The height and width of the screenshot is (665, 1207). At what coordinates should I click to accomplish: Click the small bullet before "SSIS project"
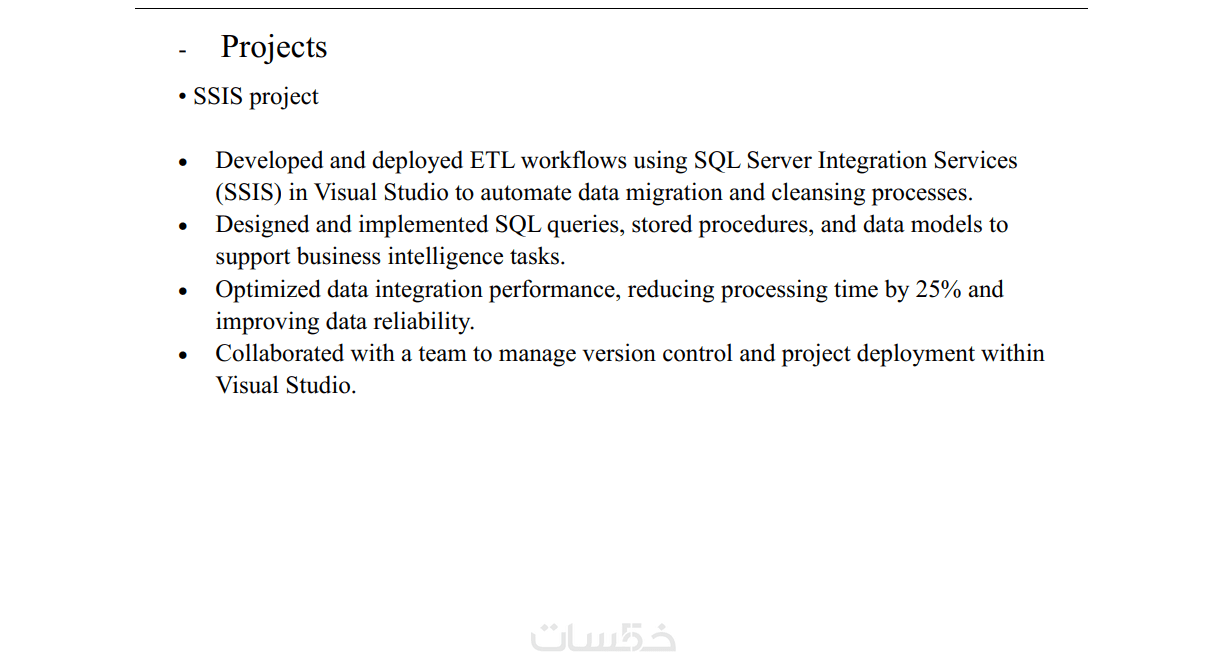183,97
